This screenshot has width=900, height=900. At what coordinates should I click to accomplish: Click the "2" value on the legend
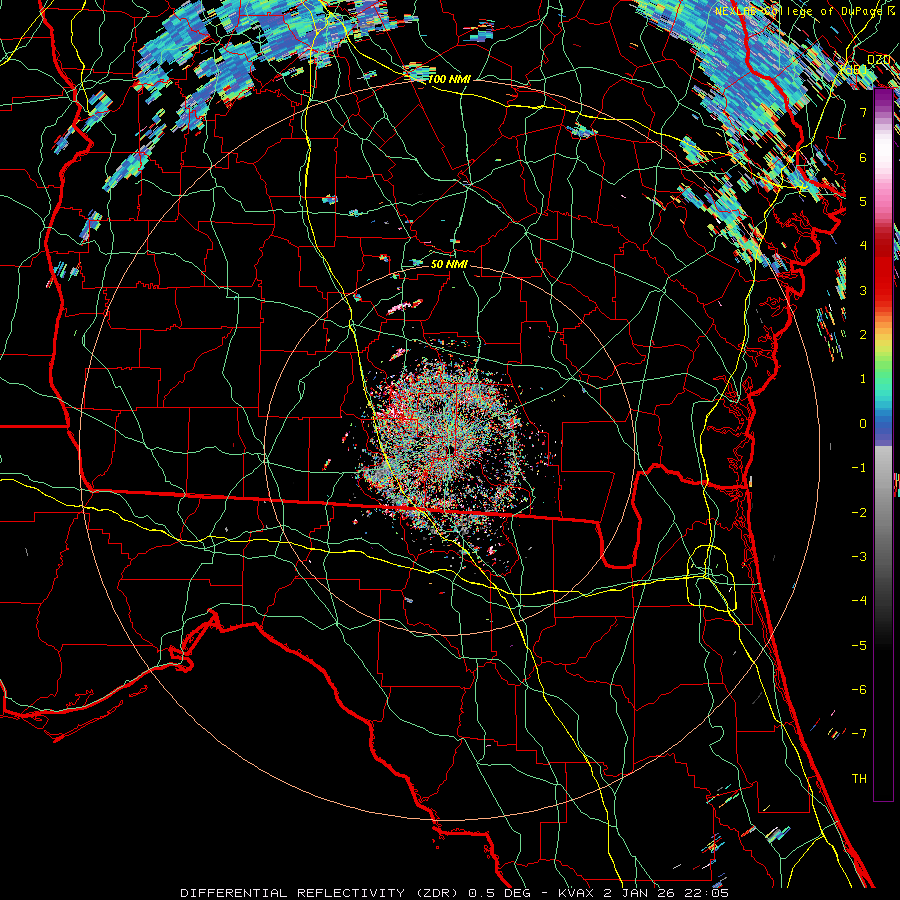pyautogui.click(x=863, y=335)
